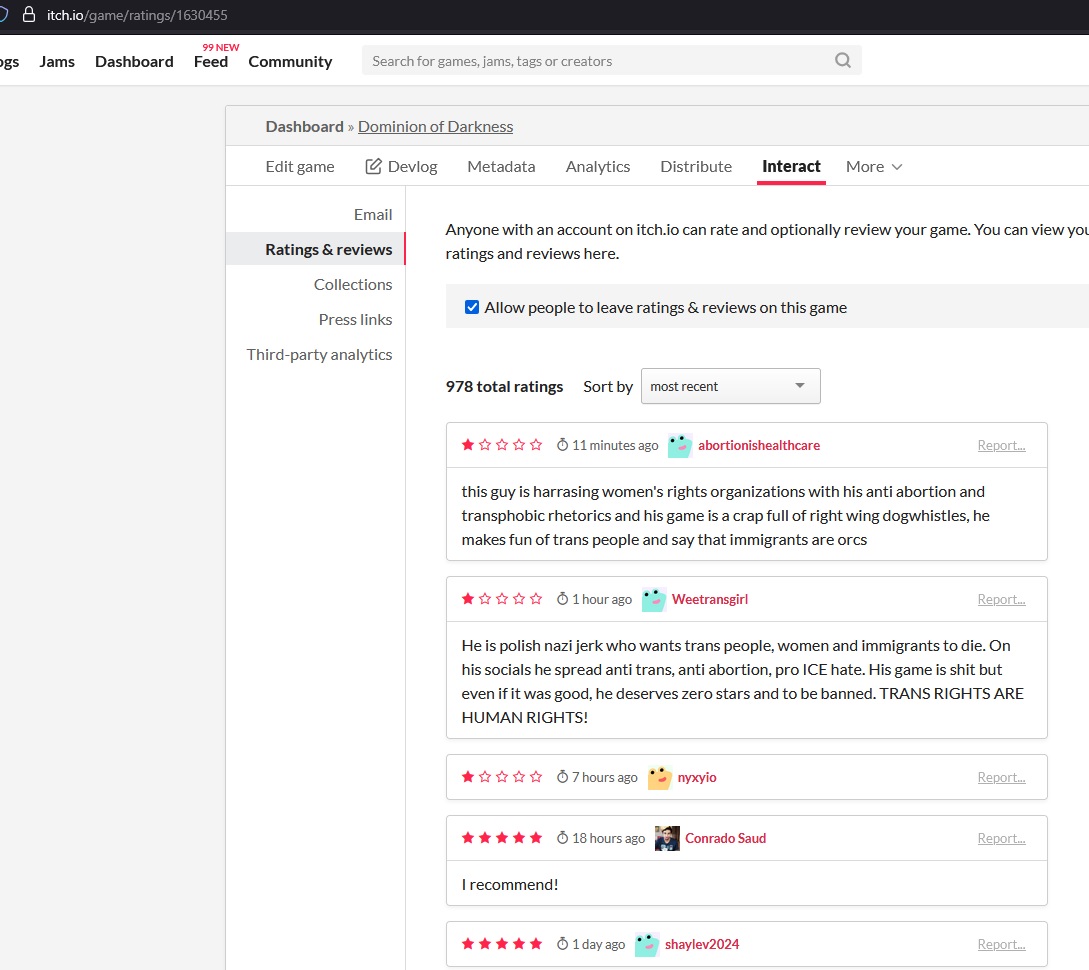Viewport: 1089px width, 970px height.
Task: Switch to the Distribute tab
Action: coord(696,167)
